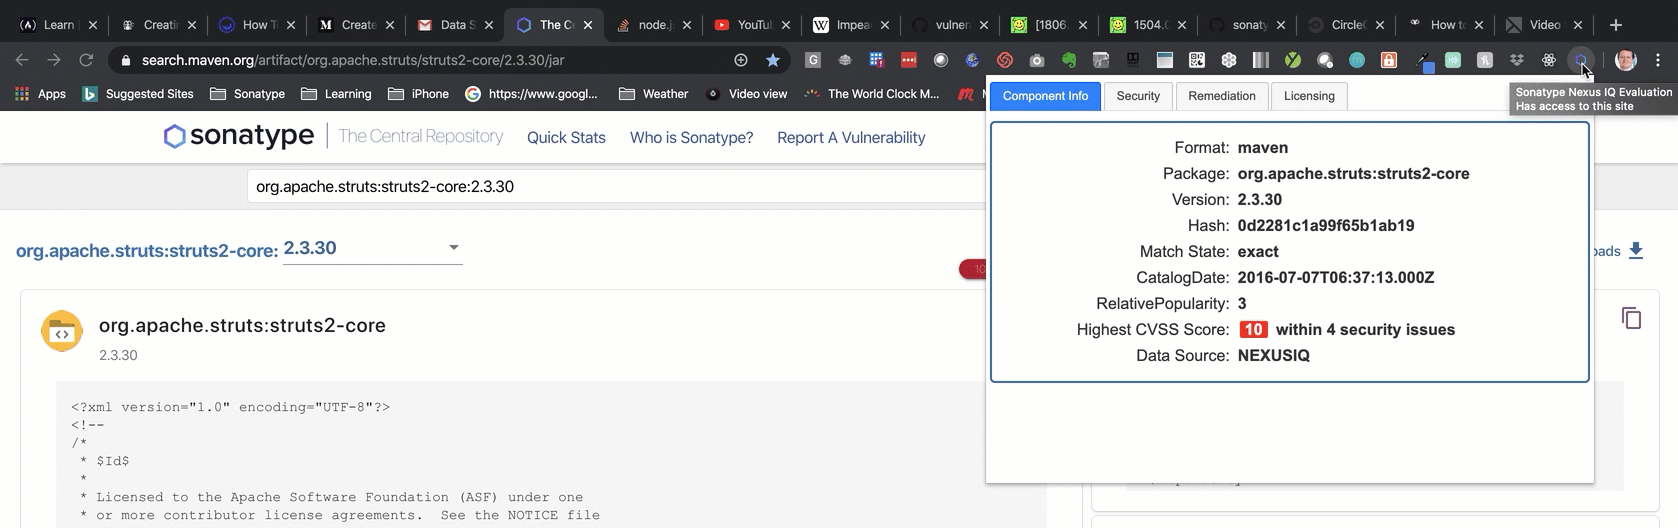Close the active The Central Repository tab
Screen dimensions: 1678x528
(588, 25)
